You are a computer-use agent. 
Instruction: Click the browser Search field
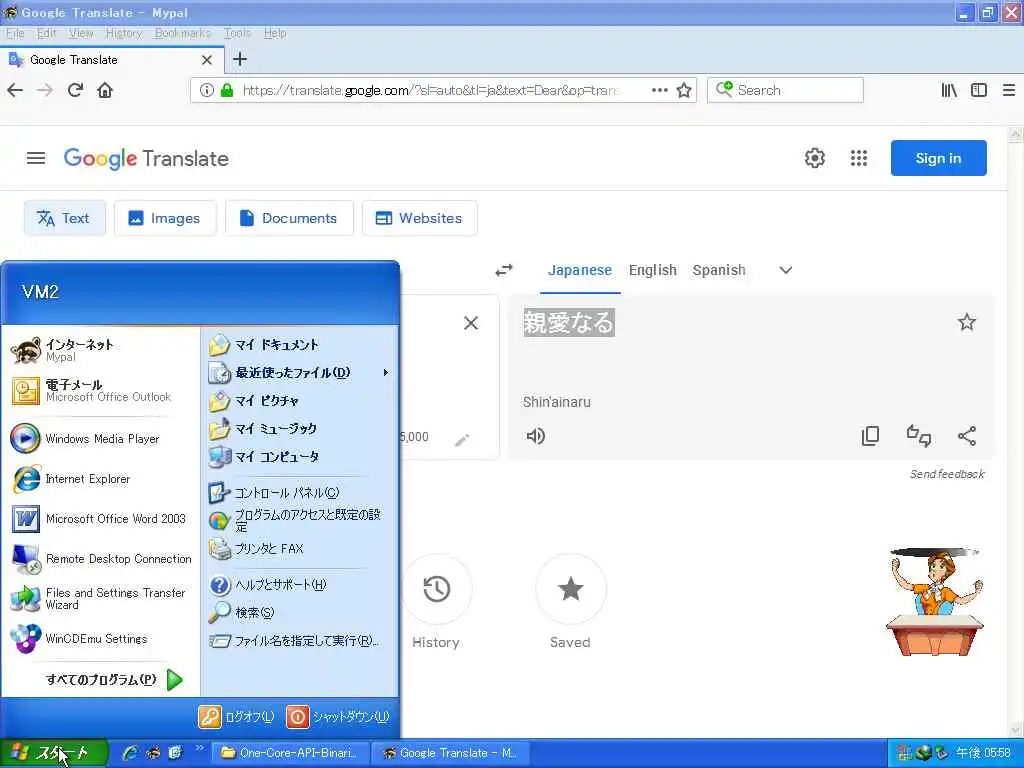pyautogui.click(x=786, y=90)
